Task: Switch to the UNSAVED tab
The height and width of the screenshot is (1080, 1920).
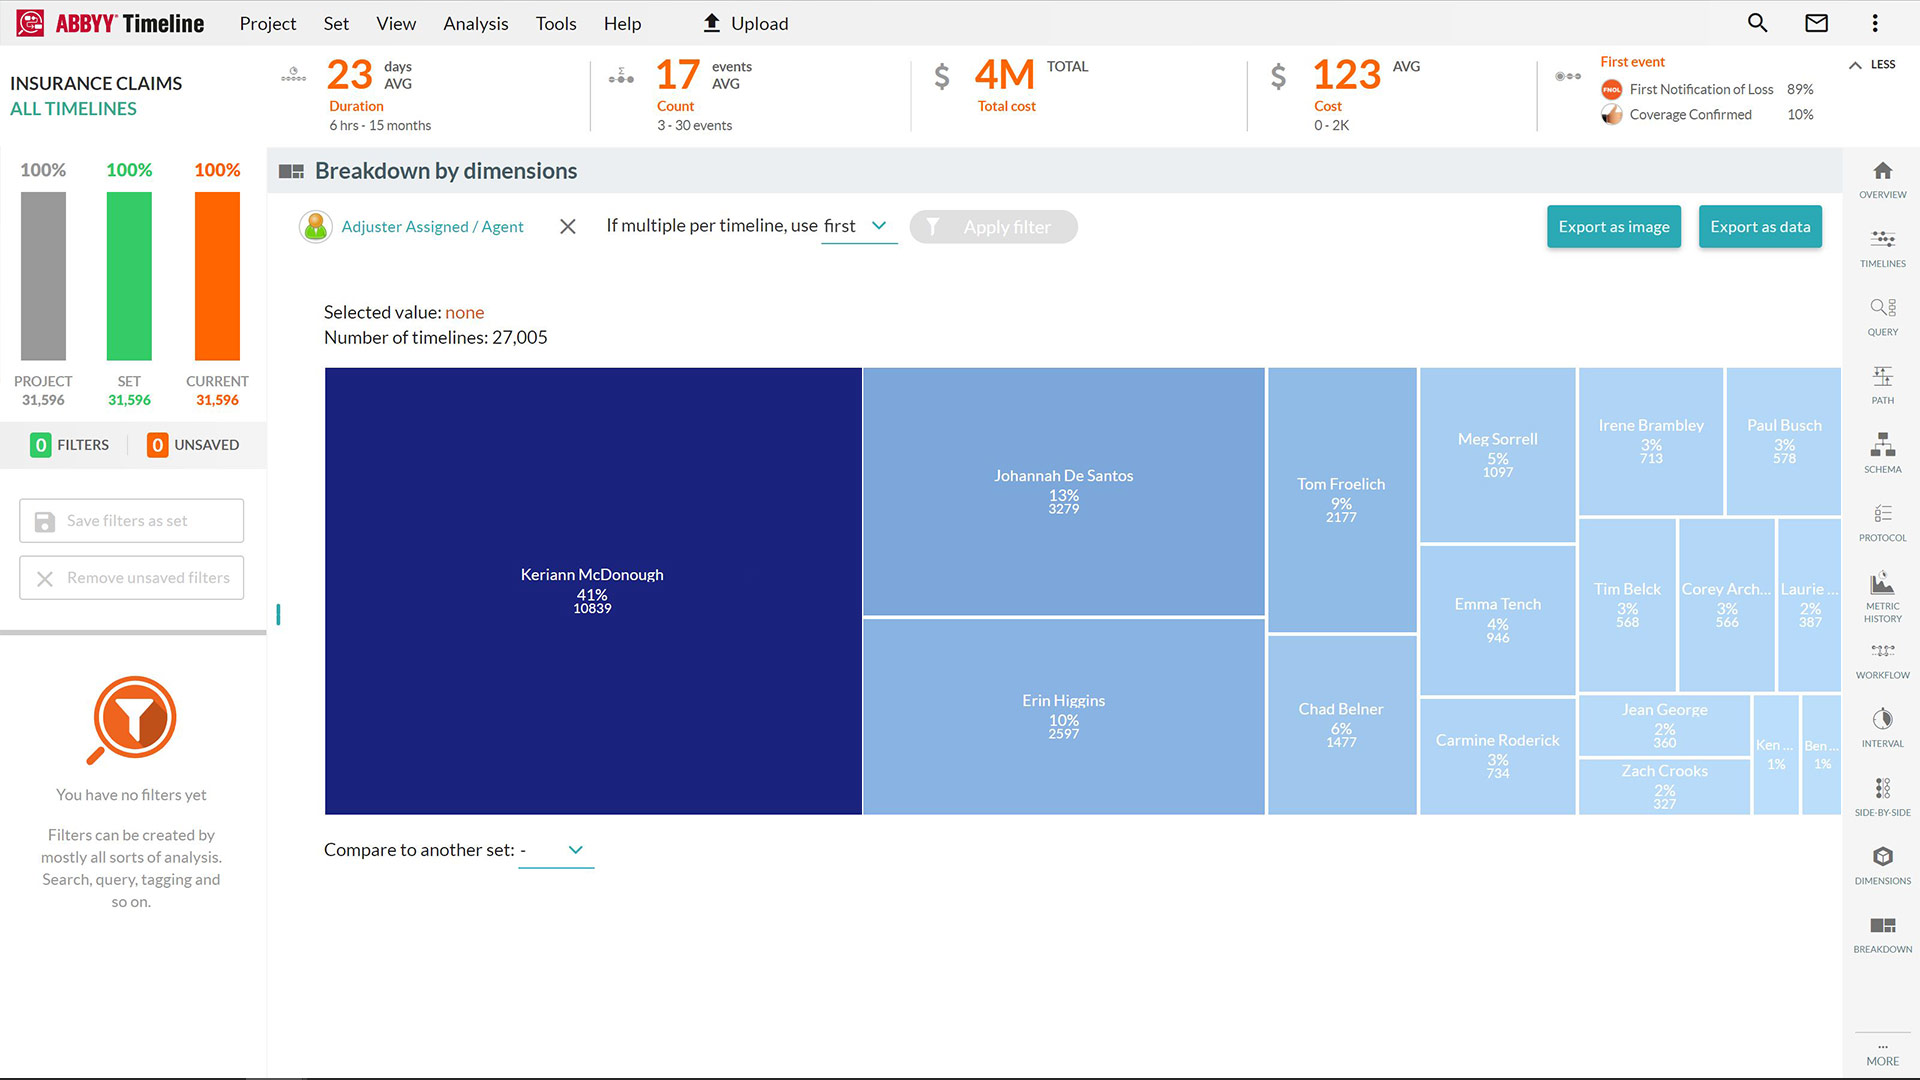Action: (x=193, y=445)
